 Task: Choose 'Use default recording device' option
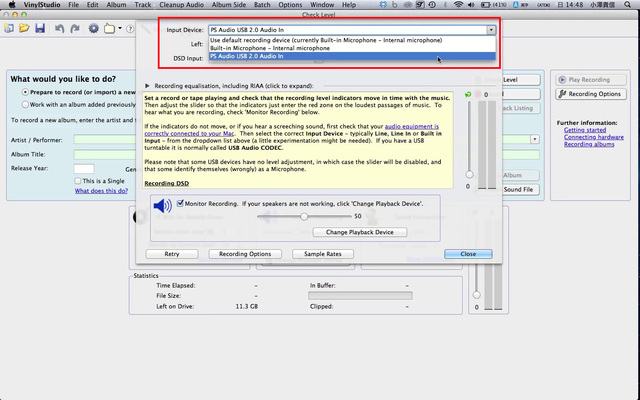tap(352, 40)
